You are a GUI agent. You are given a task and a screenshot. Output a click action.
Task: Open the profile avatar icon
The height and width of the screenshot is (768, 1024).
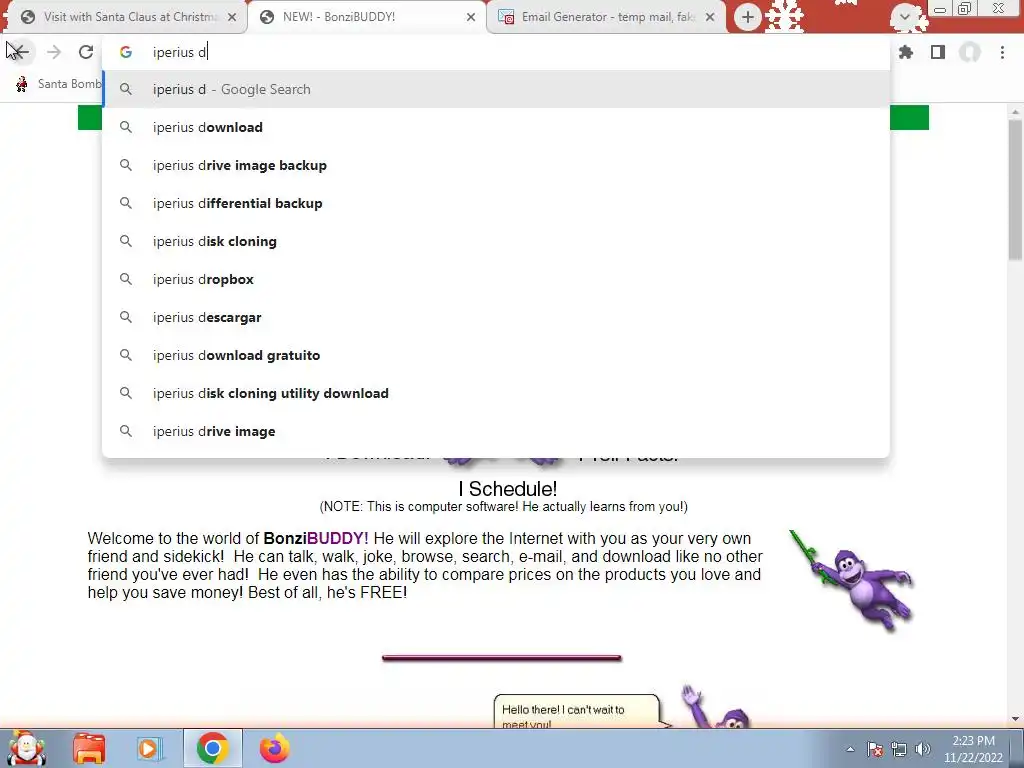pyautogui.click(x=970, y=52)
